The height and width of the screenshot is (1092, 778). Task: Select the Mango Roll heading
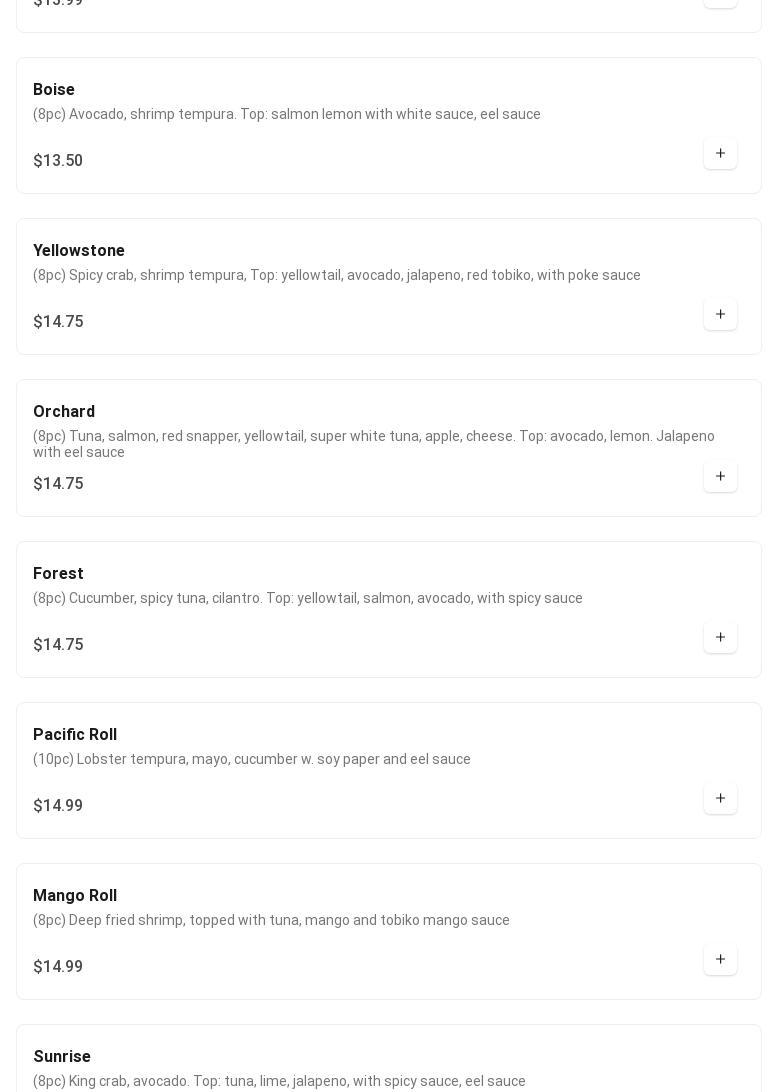coord(75,896)
